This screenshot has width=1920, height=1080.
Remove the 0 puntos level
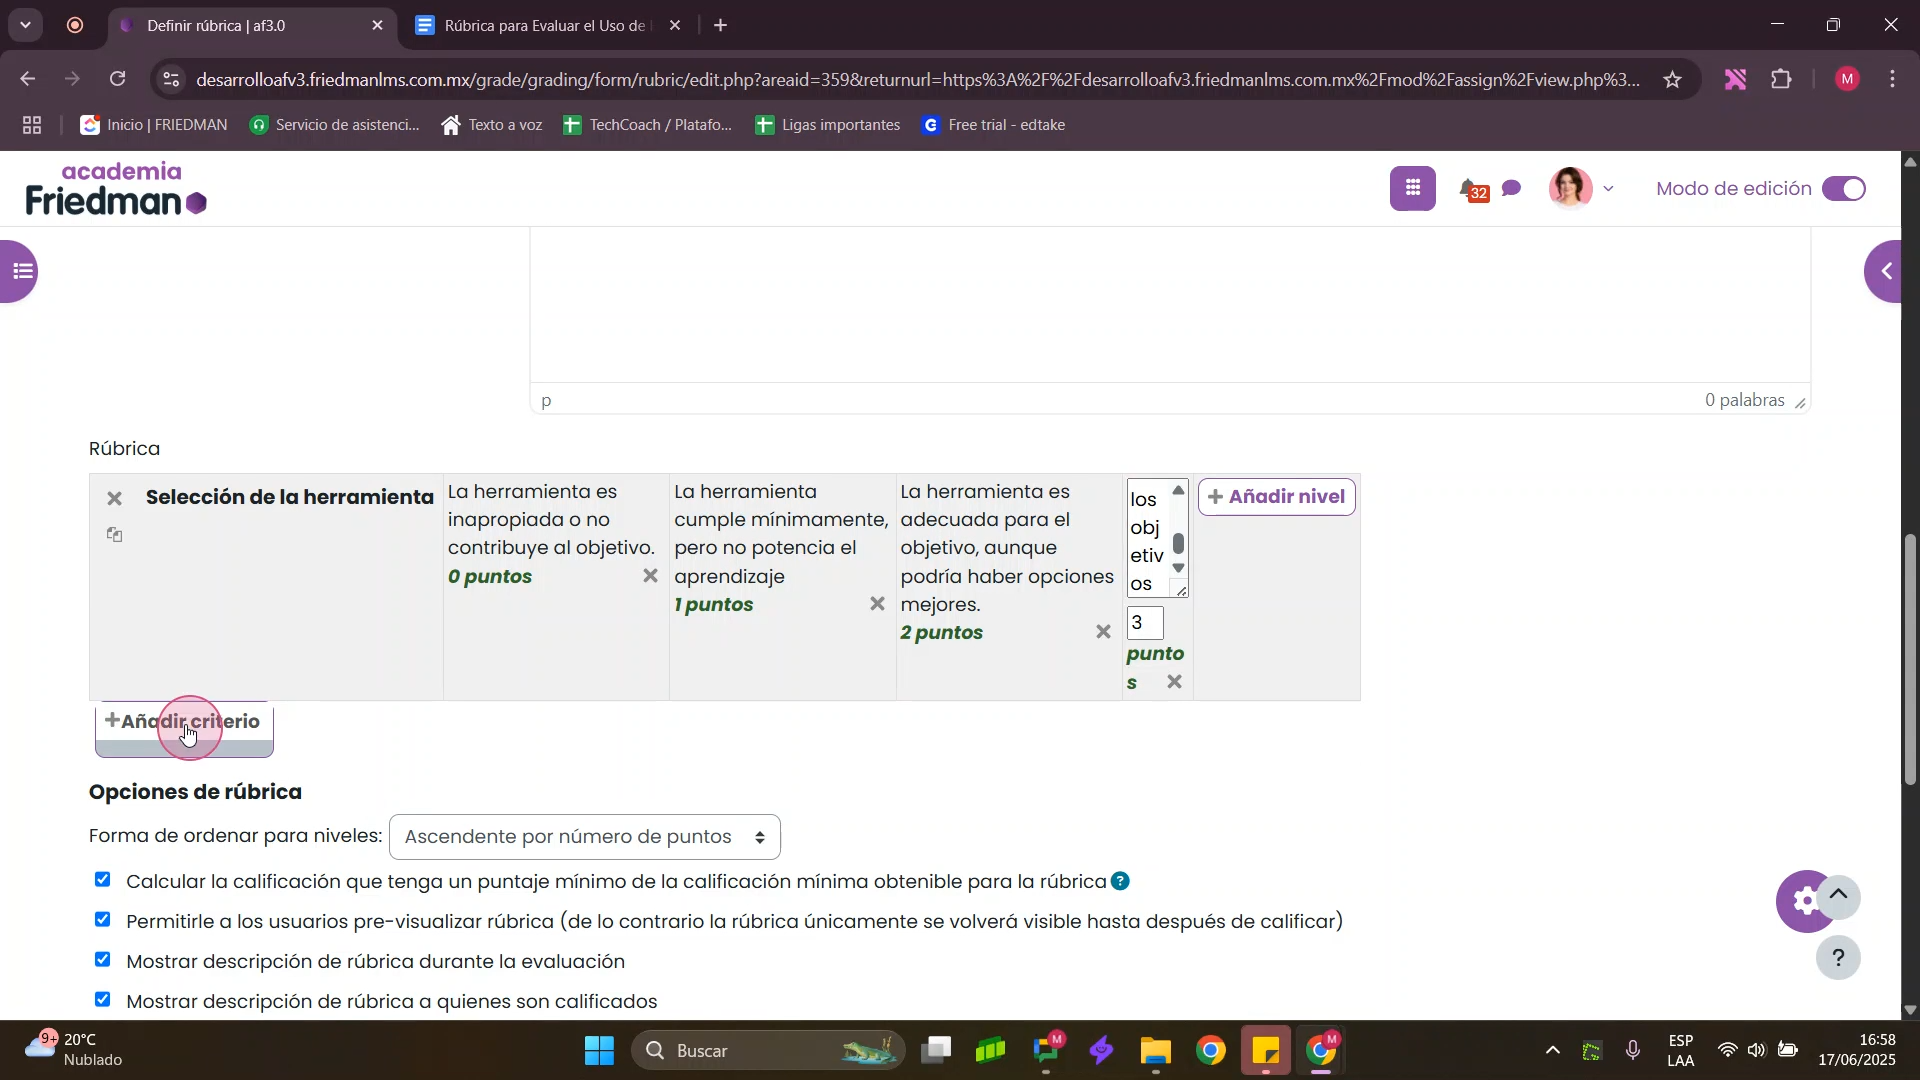point(650,576)
